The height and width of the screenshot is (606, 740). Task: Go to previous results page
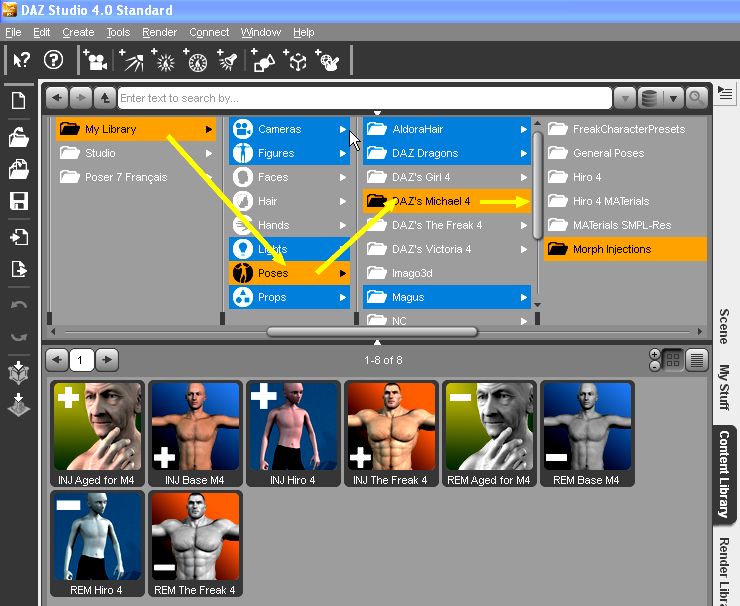pos(57,360)
